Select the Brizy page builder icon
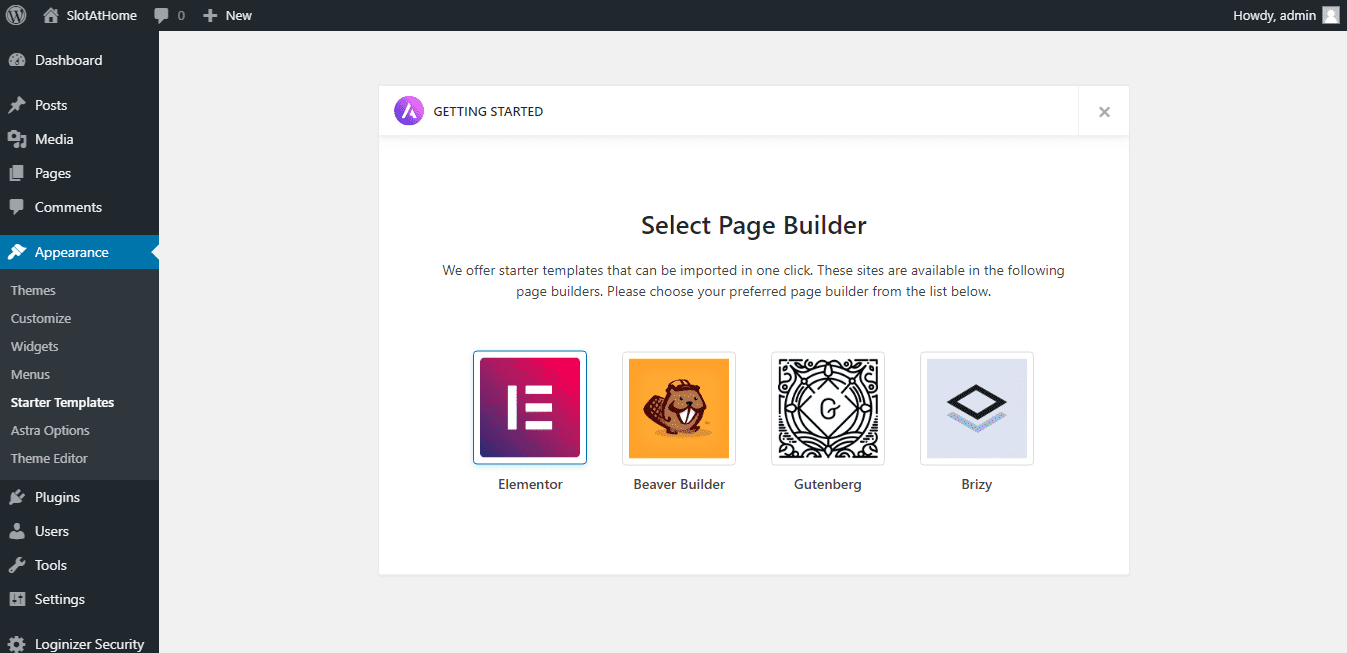 coord(976,408)
